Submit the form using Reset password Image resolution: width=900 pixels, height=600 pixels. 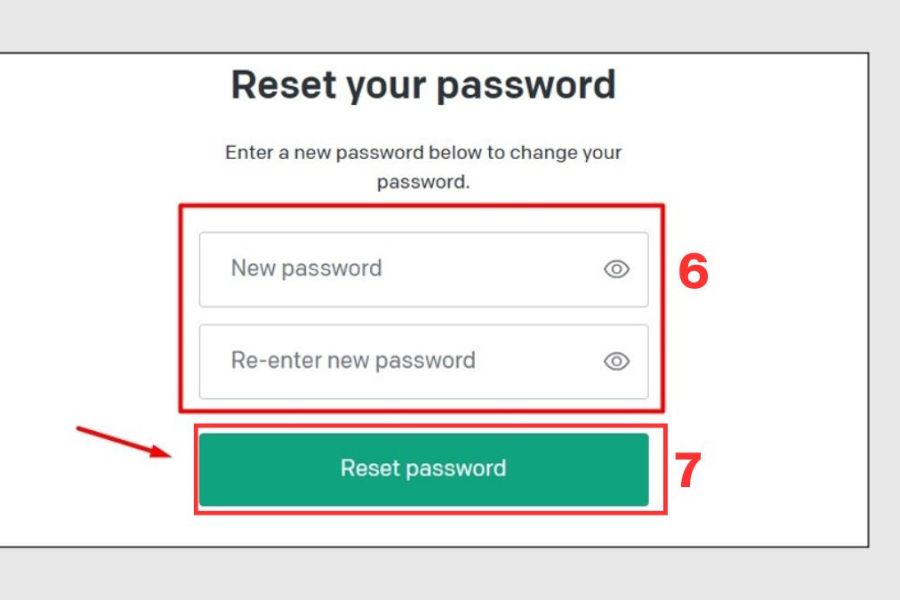423,468
